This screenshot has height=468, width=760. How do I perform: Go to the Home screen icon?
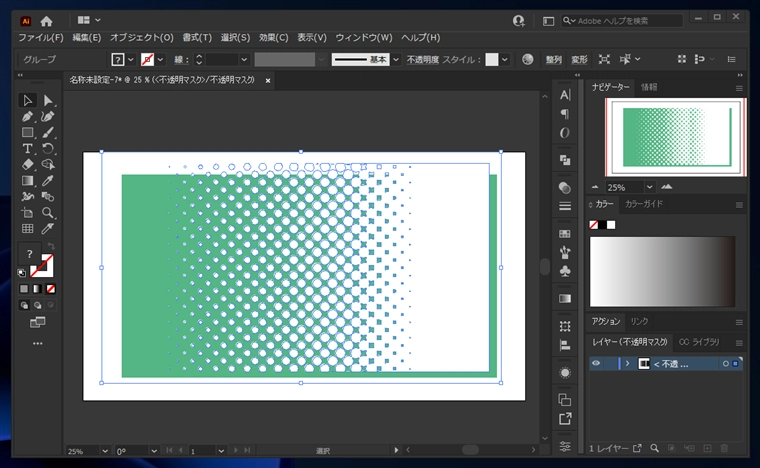tap(47, 21)
